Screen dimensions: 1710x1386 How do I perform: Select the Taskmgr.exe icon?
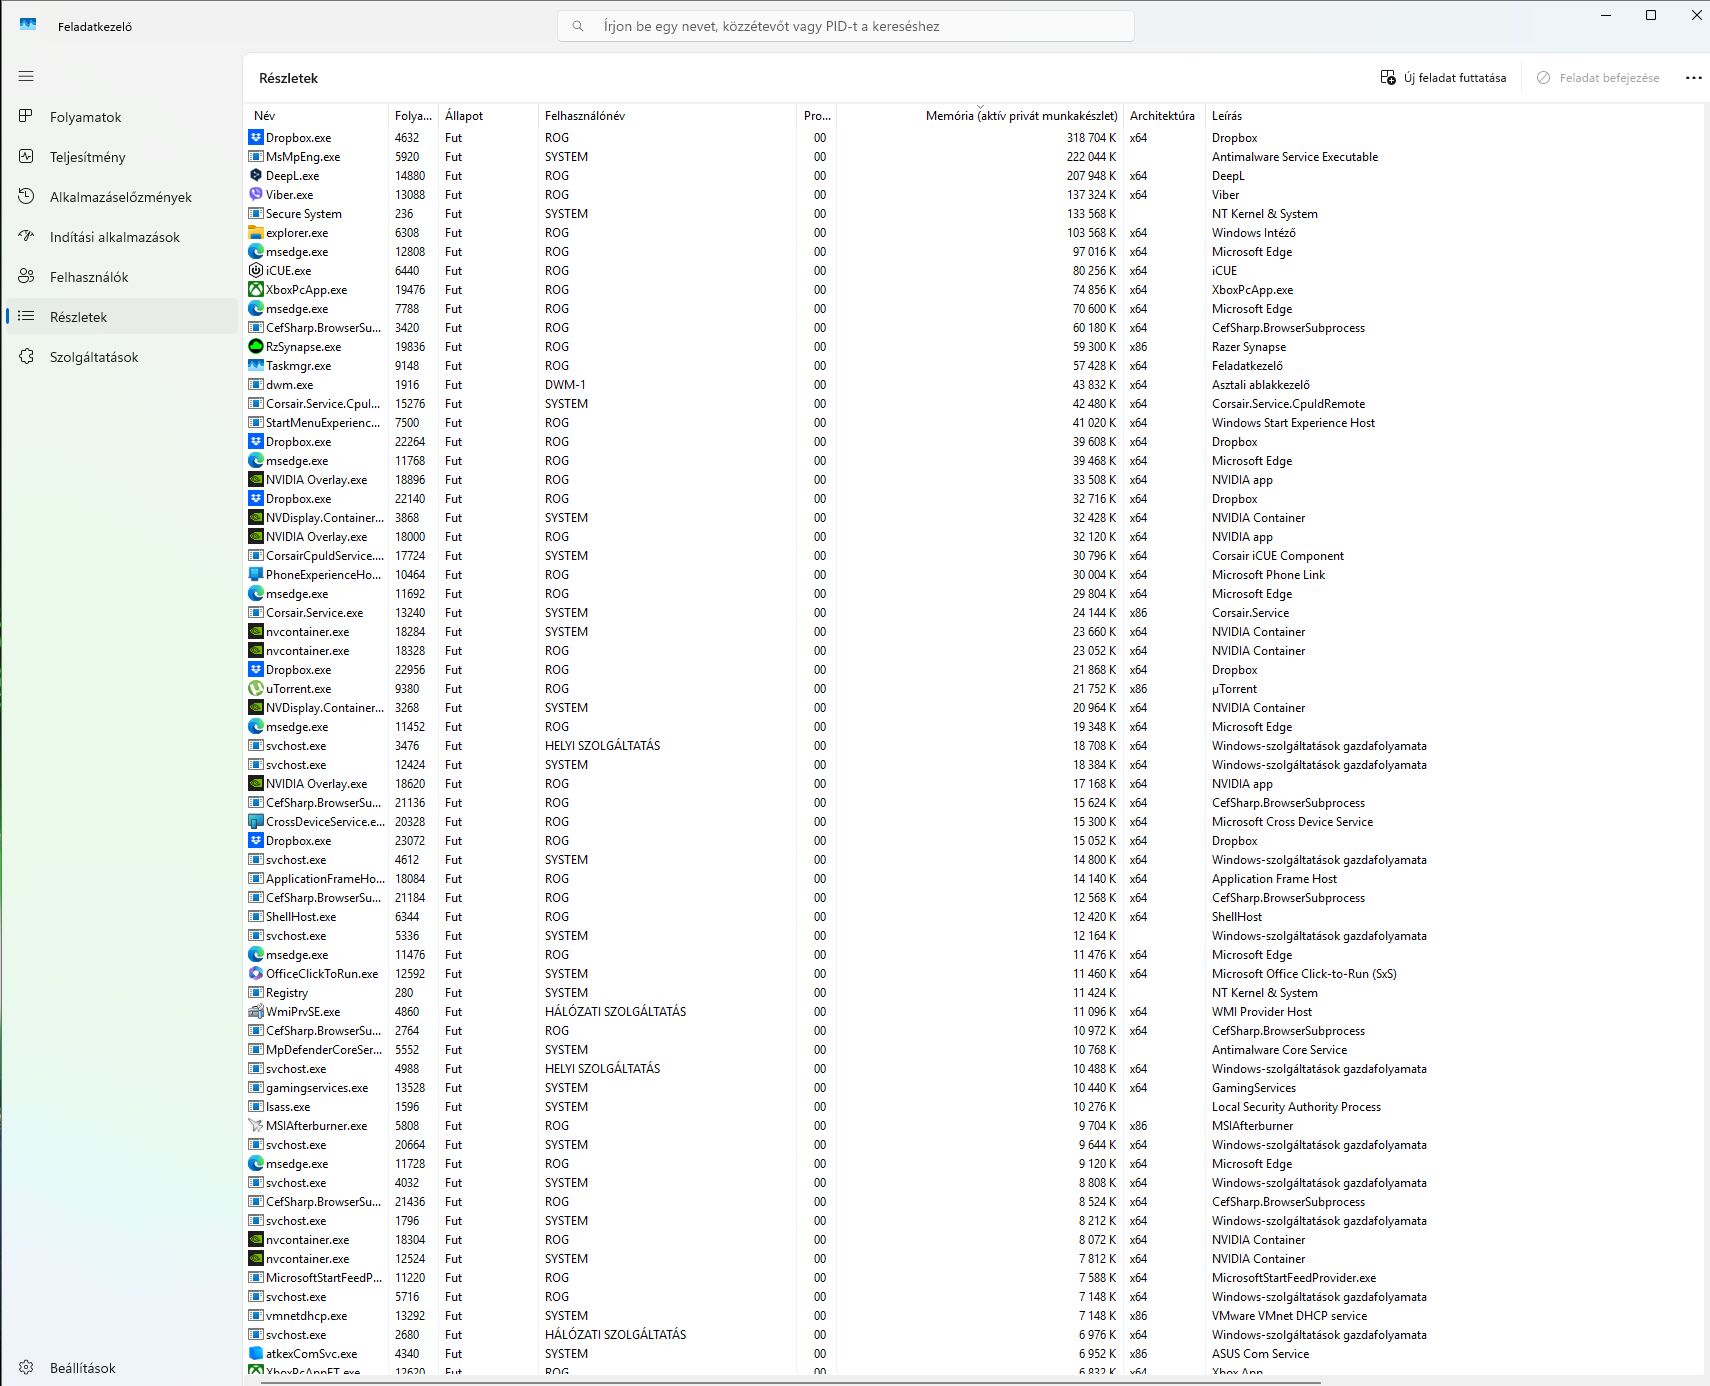pyautogui.click(x=256, y=366)
